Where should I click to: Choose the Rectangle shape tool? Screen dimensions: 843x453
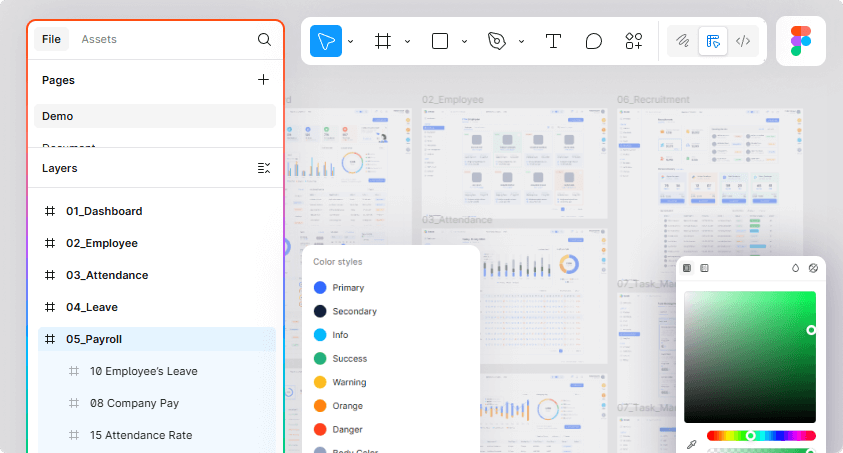point(440,41)
